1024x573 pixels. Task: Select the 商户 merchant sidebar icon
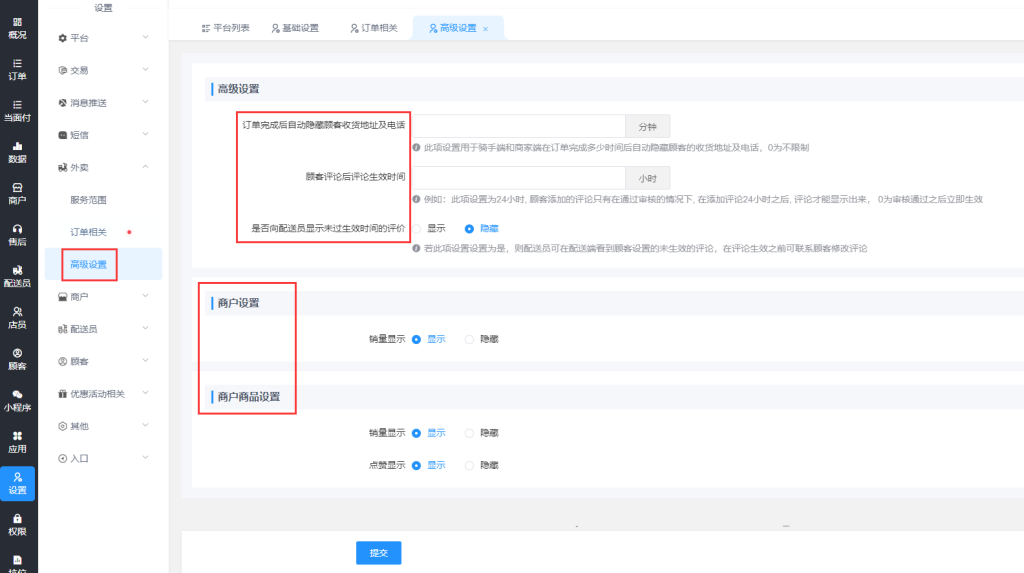[x=17, y=193]
